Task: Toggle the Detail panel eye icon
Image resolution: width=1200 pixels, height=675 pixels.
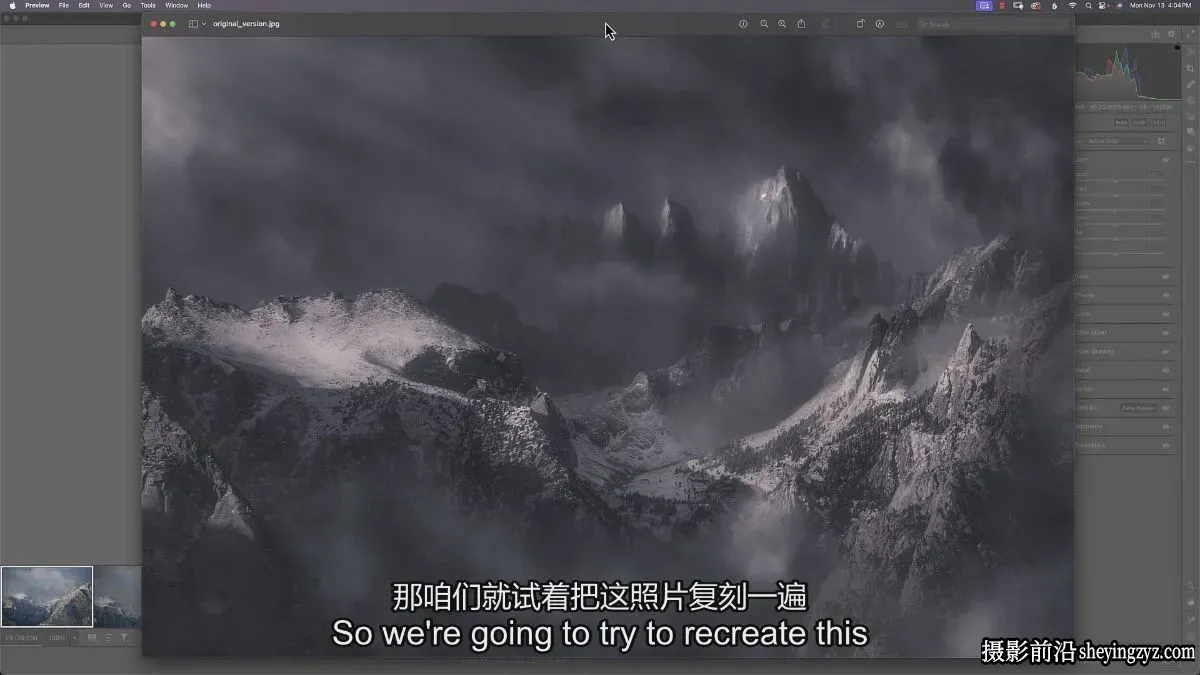Action: [x=1166, y=370]
